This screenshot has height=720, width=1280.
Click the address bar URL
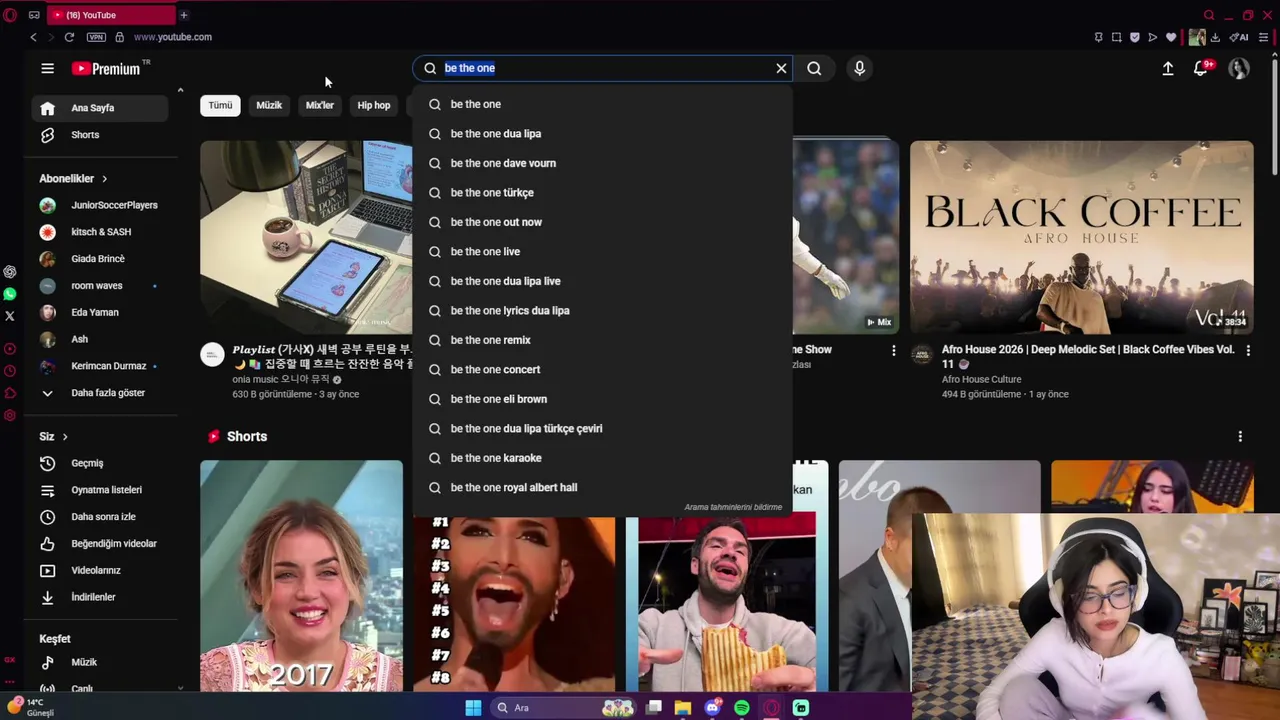click(173, 37)
